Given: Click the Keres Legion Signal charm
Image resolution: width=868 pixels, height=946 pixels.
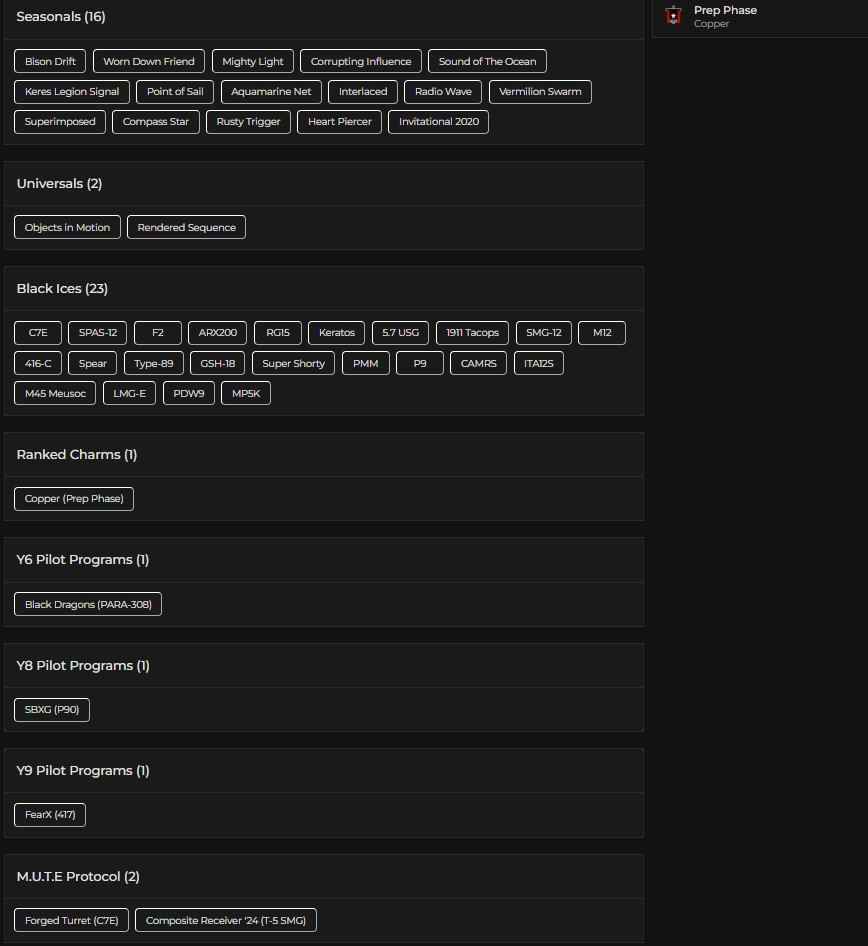Looking at the screenshot, I should click(71, 91).
